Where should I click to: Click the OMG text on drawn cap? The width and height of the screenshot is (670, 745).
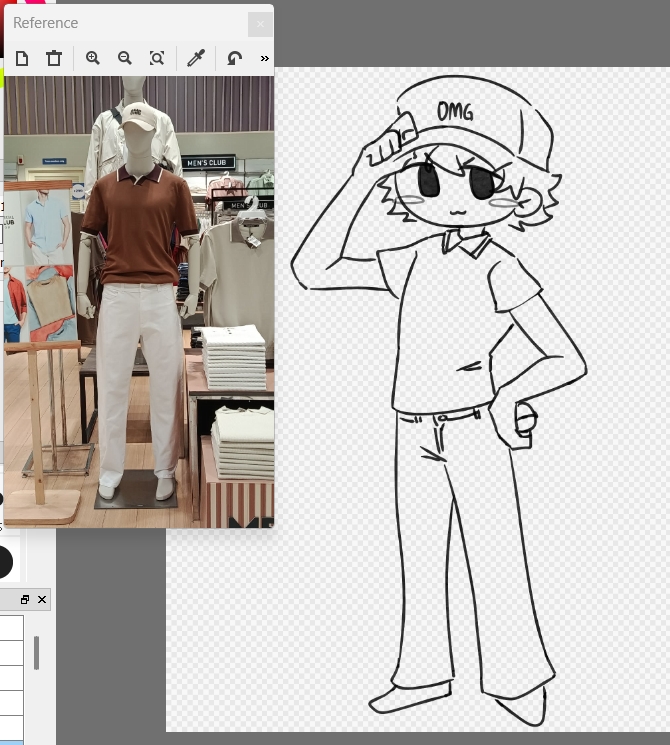click(x=455, y=111)
